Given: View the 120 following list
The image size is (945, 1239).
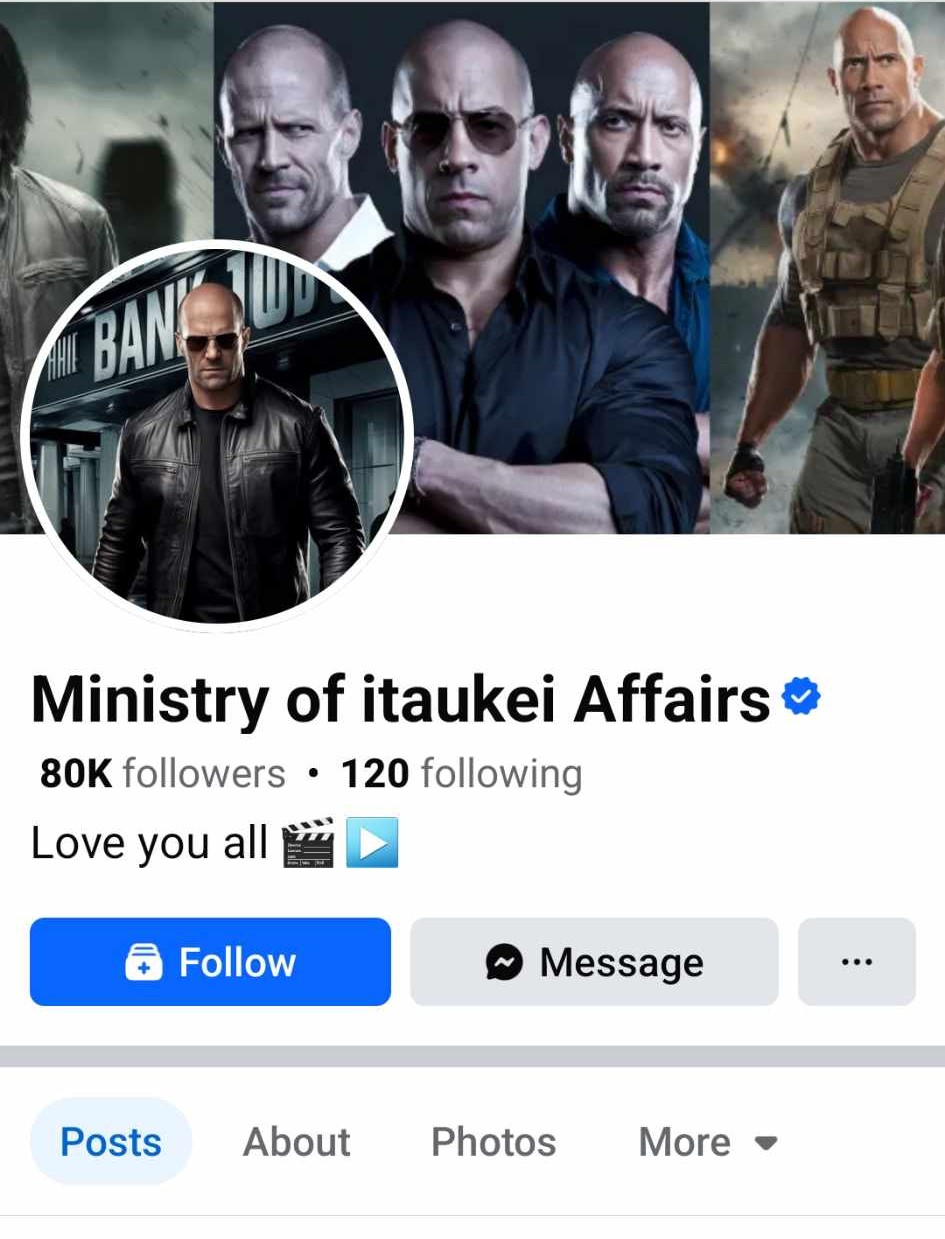Looking at the screenshot, I should pos(461,774).
